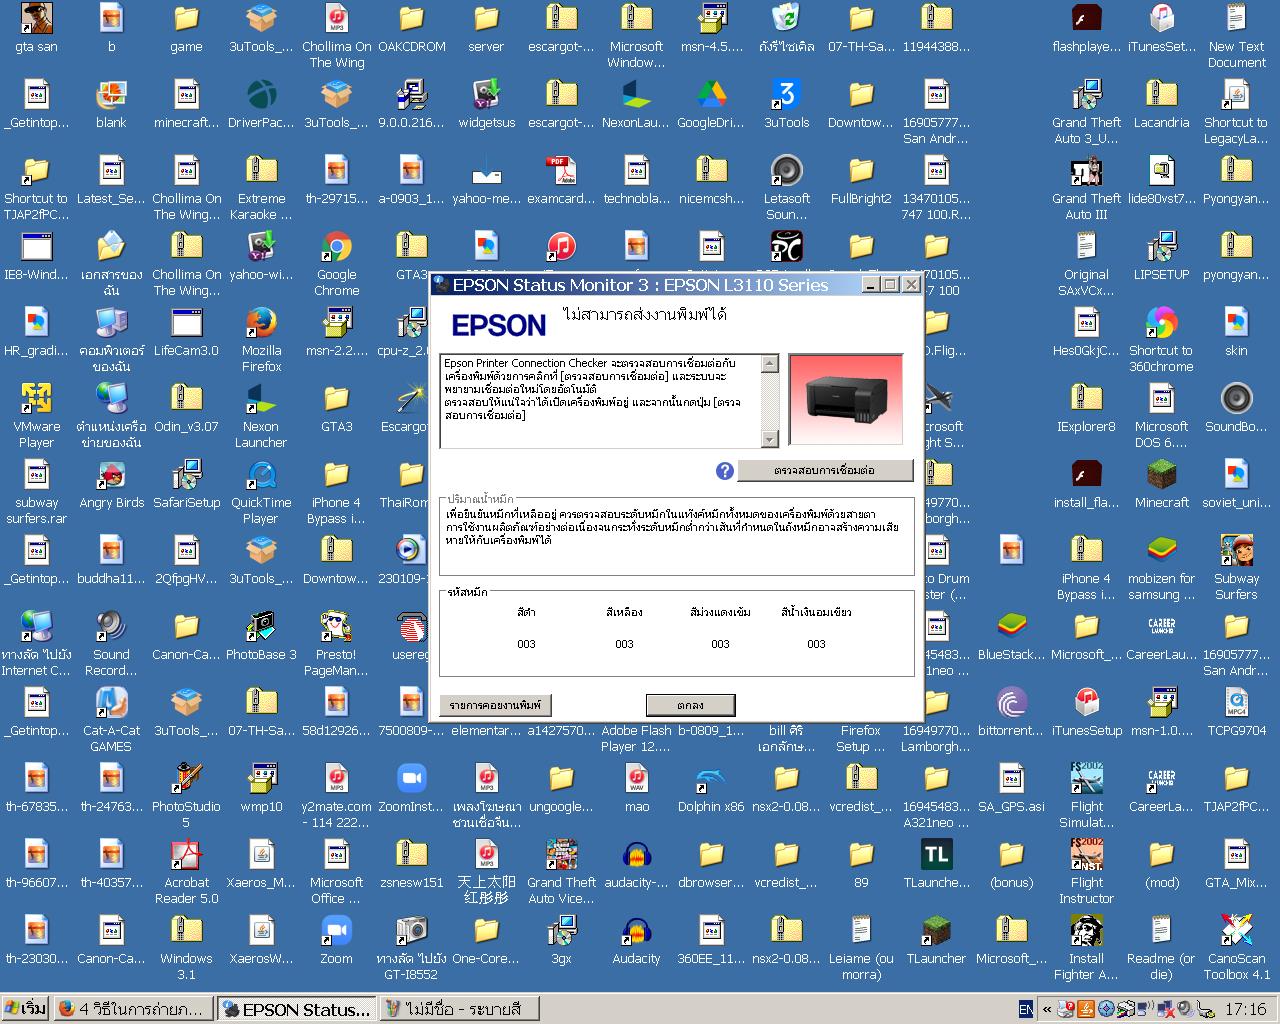Open the gta san desktop icon
The height and width of the screenshot is (1024, 1280).
tap(36, 28)
